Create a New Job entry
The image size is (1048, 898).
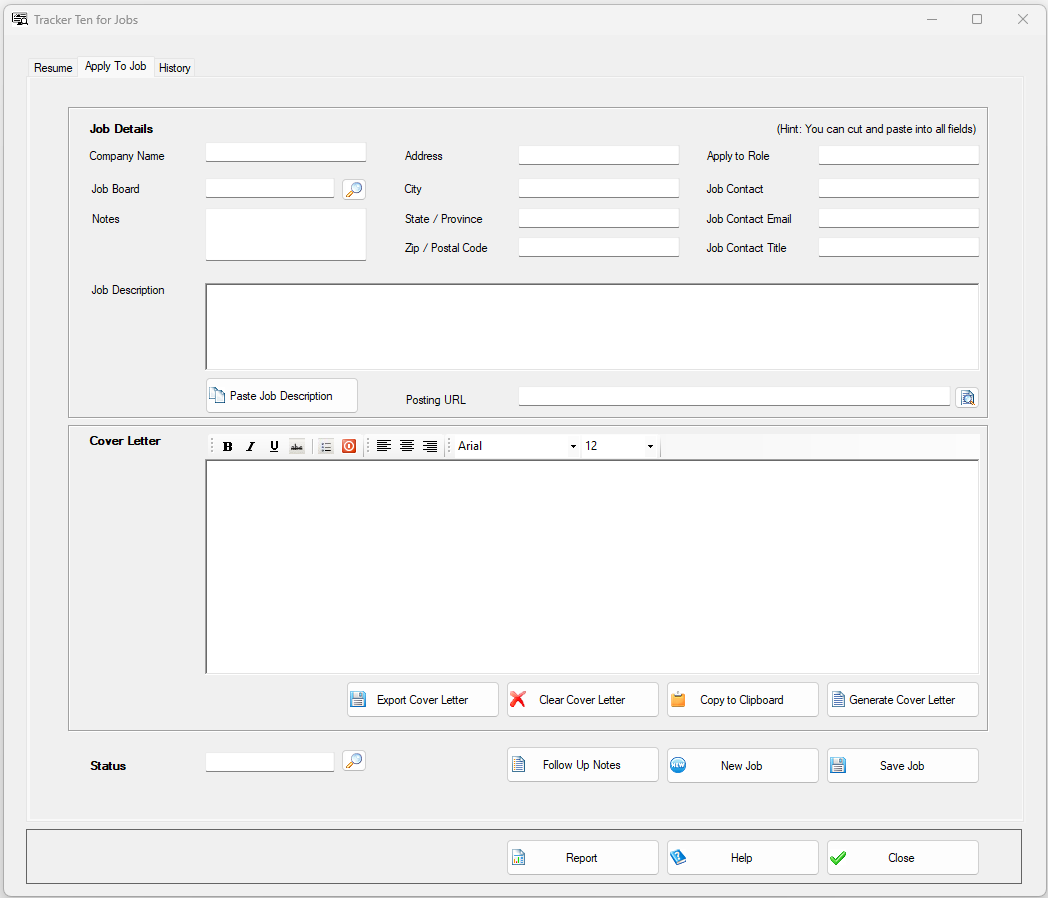click(743, 766)
